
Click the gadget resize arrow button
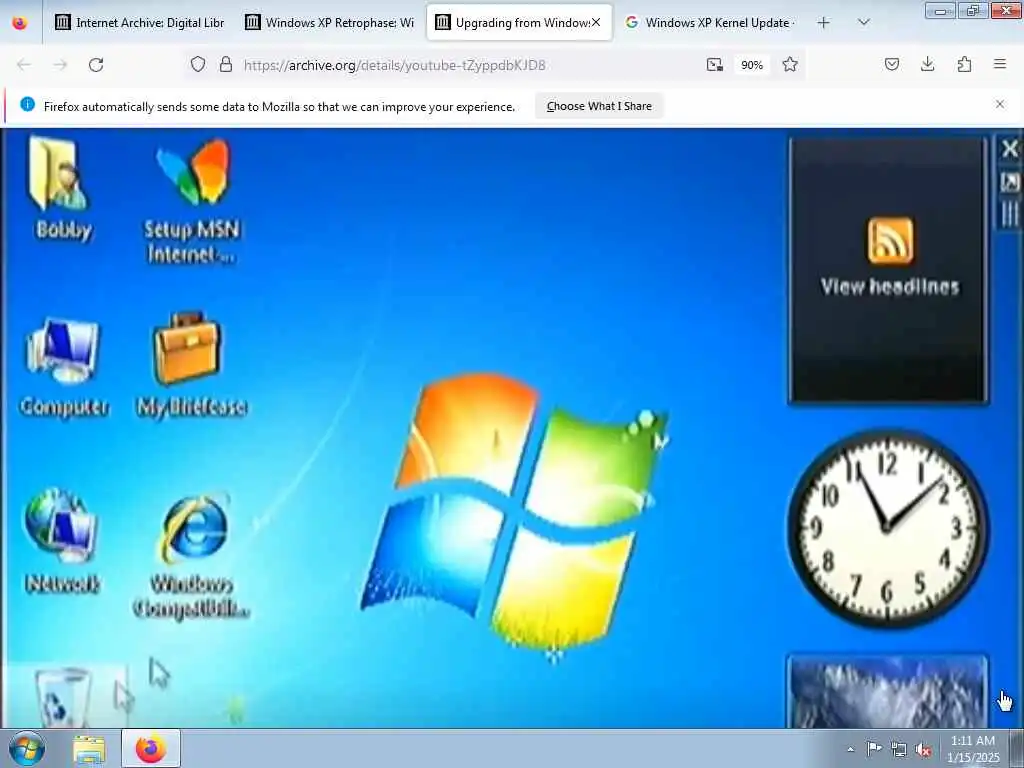coord(1010,182)
